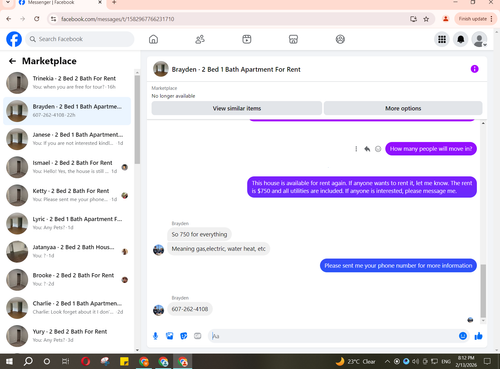Reply to the 'How many people will move in?' message

coord(367,149)
